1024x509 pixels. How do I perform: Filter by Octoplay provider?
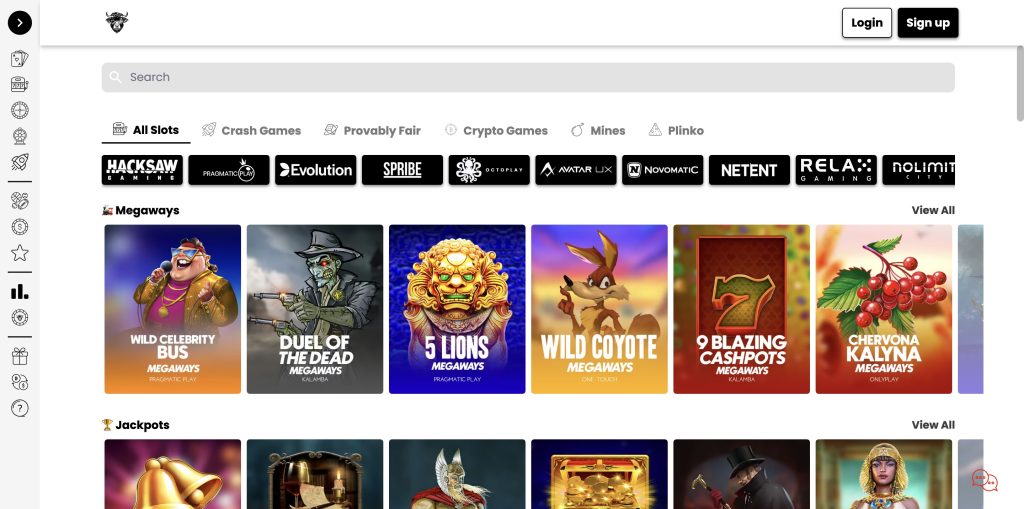(x=489, y=170)
